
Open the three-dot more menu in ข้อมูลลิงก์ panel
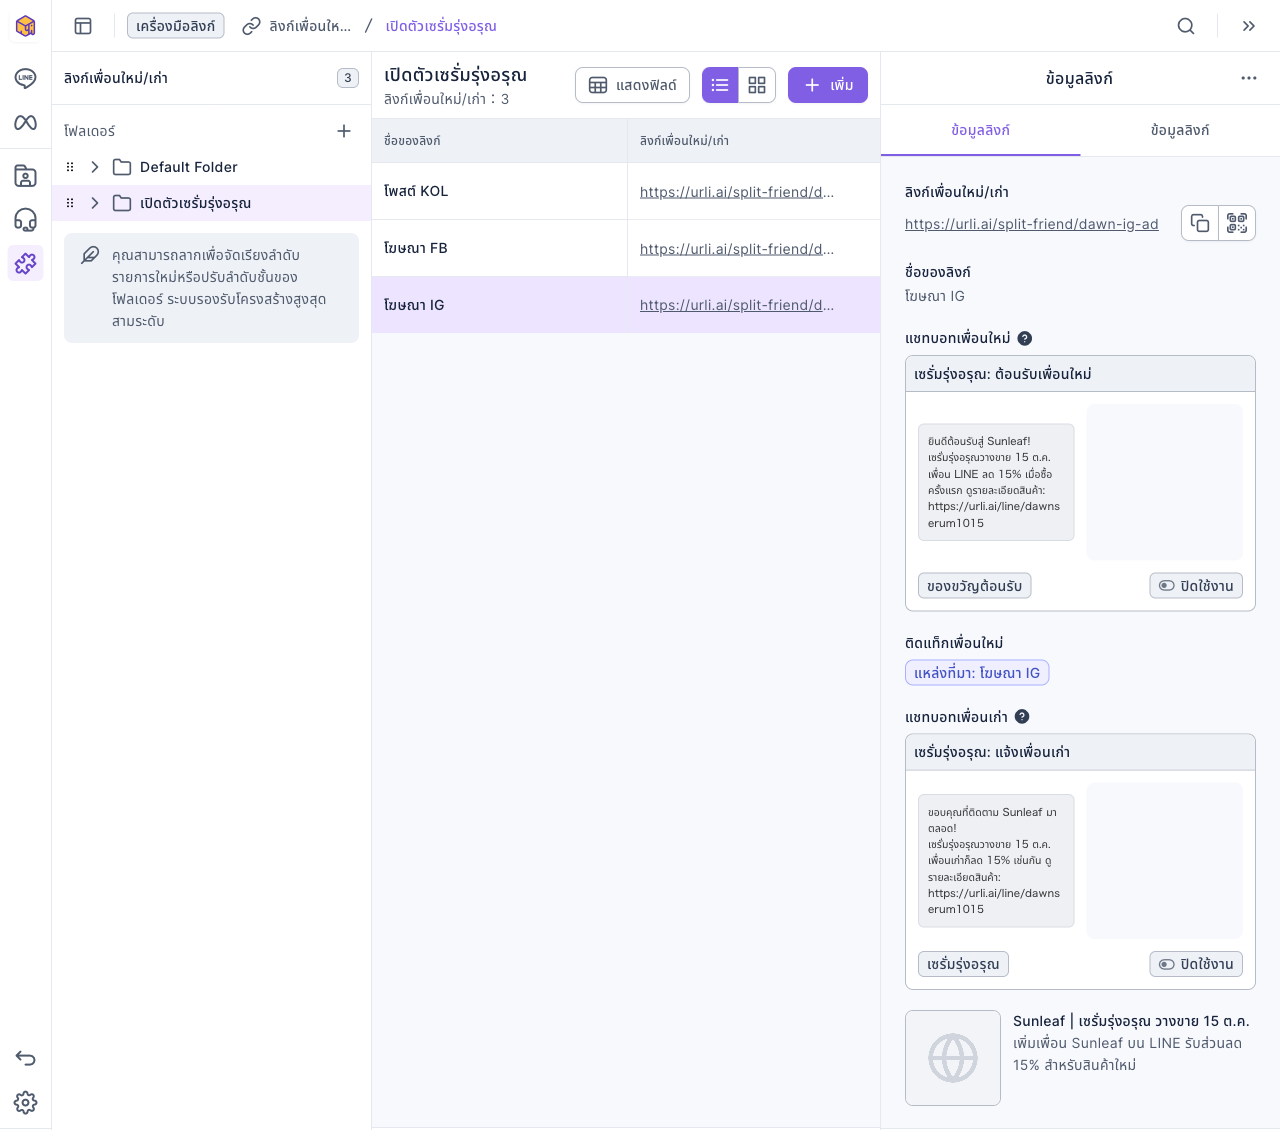[x=1249, y=78]
